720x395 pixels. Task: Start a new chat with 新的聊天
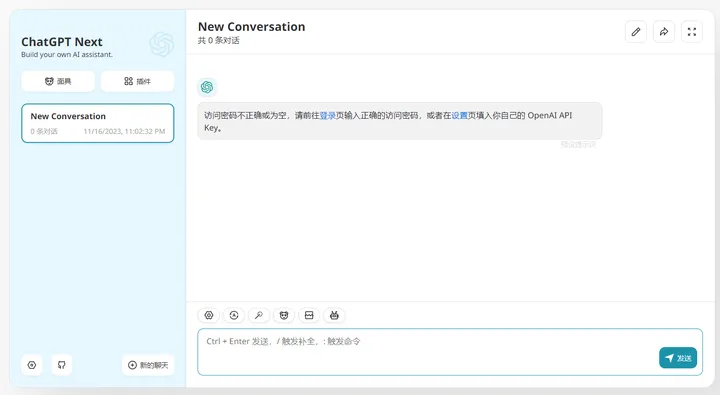[x=148, y=365]
